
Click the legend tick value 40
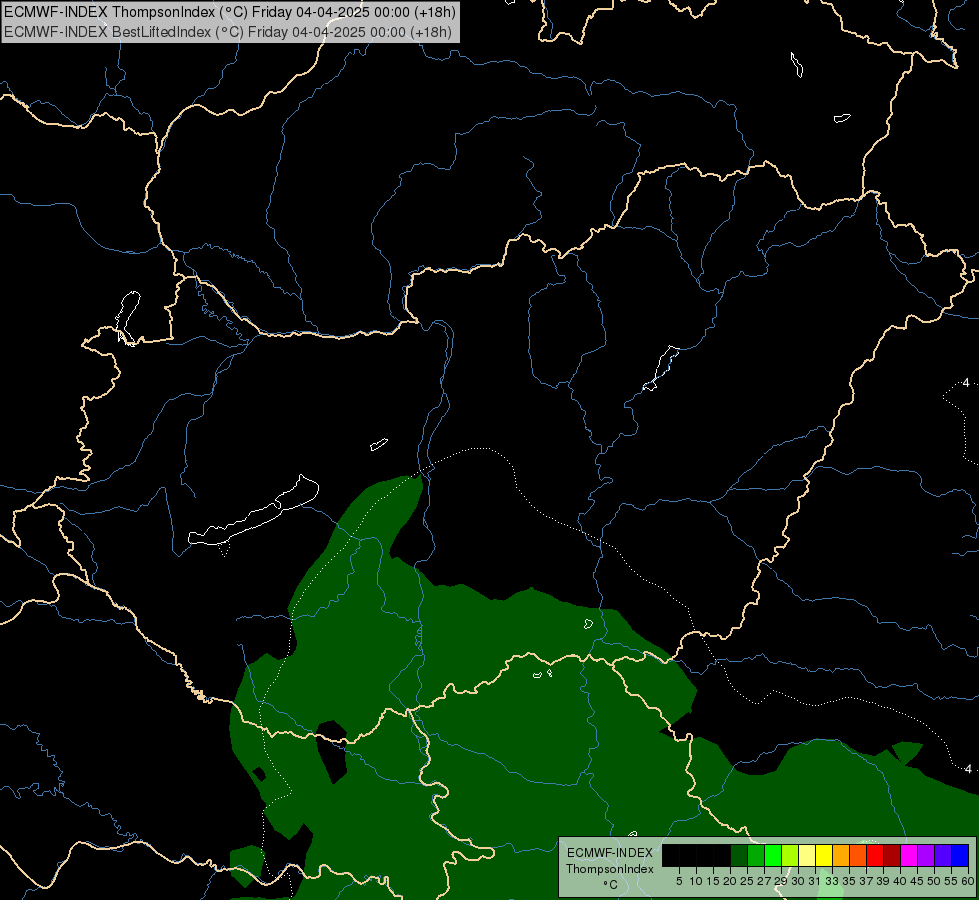(x=900, y=881)
